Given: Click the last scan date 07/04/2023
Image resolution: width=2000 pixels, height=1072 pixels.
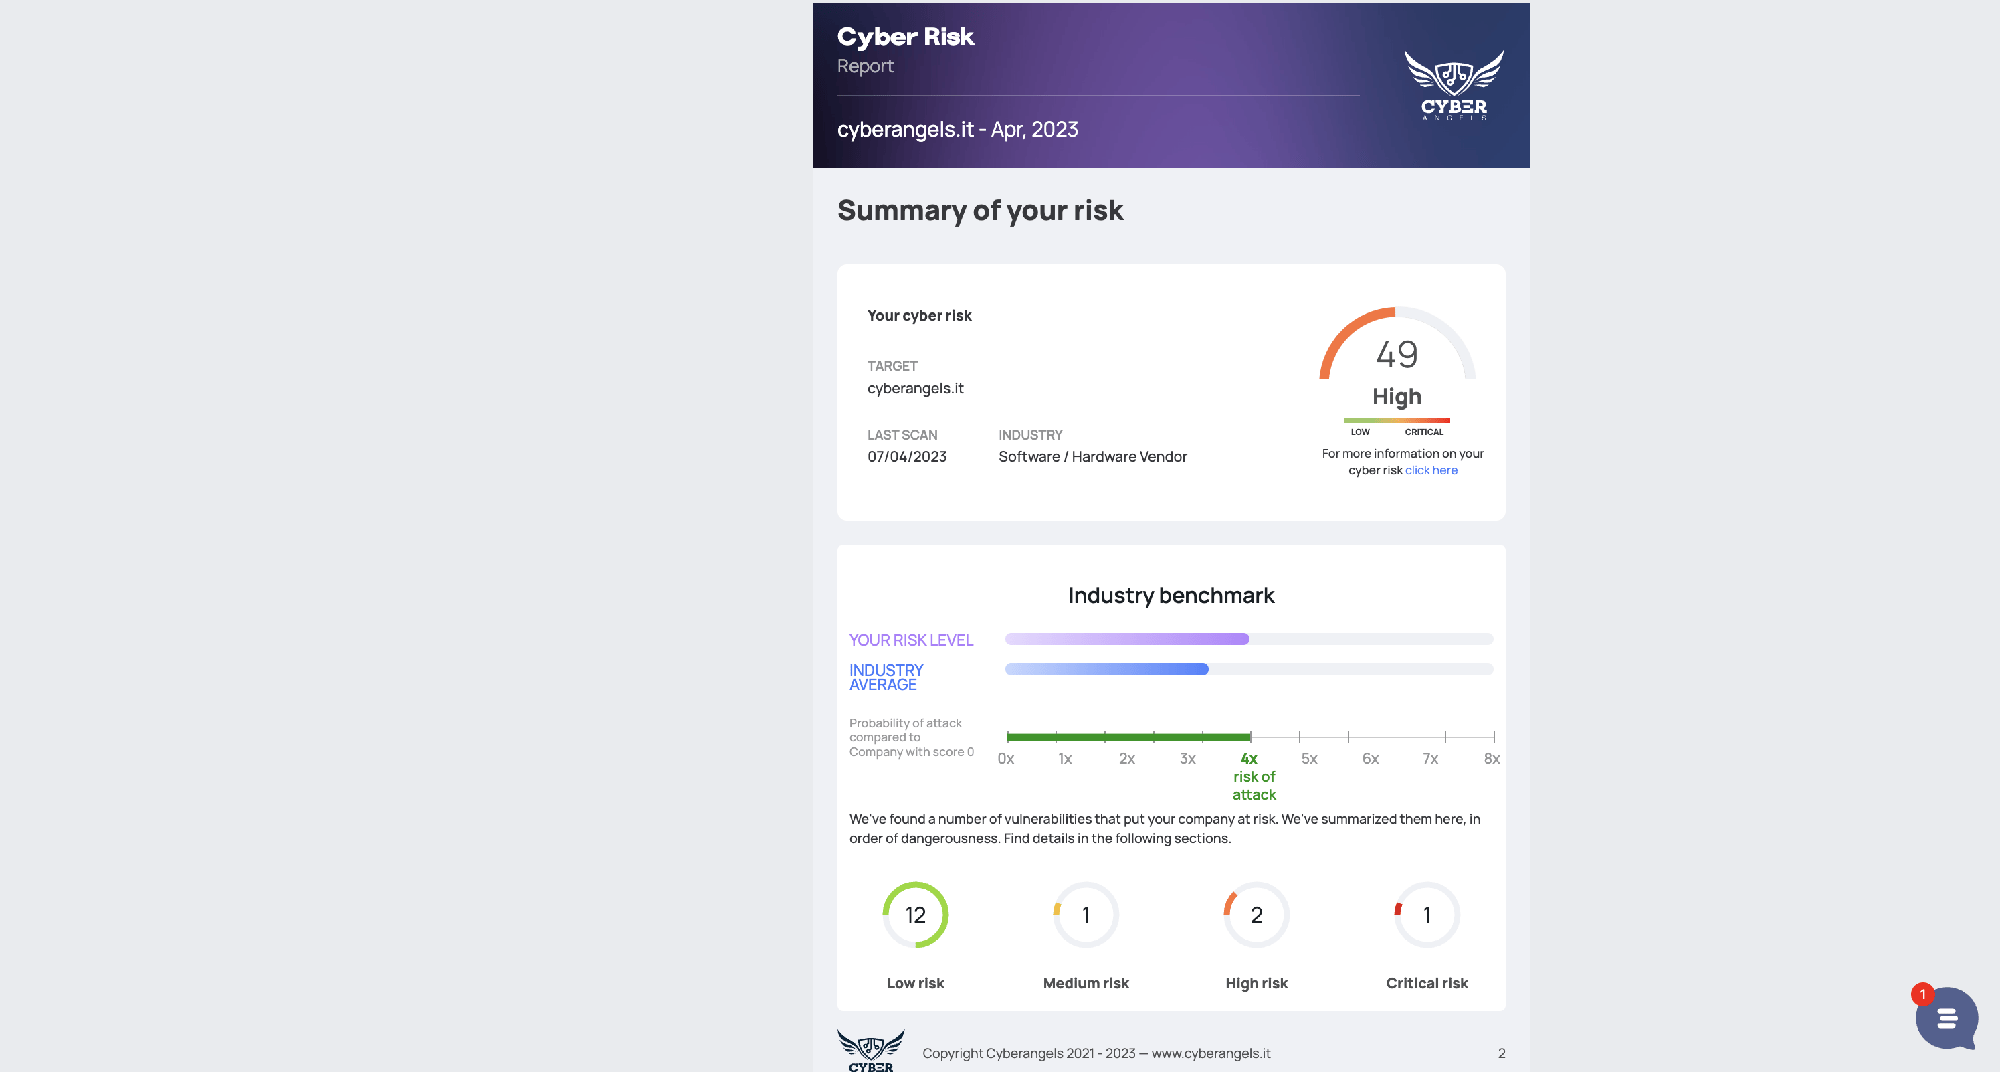Looking at the screenshot, I should pyautogui.click(x=907, y=457).
